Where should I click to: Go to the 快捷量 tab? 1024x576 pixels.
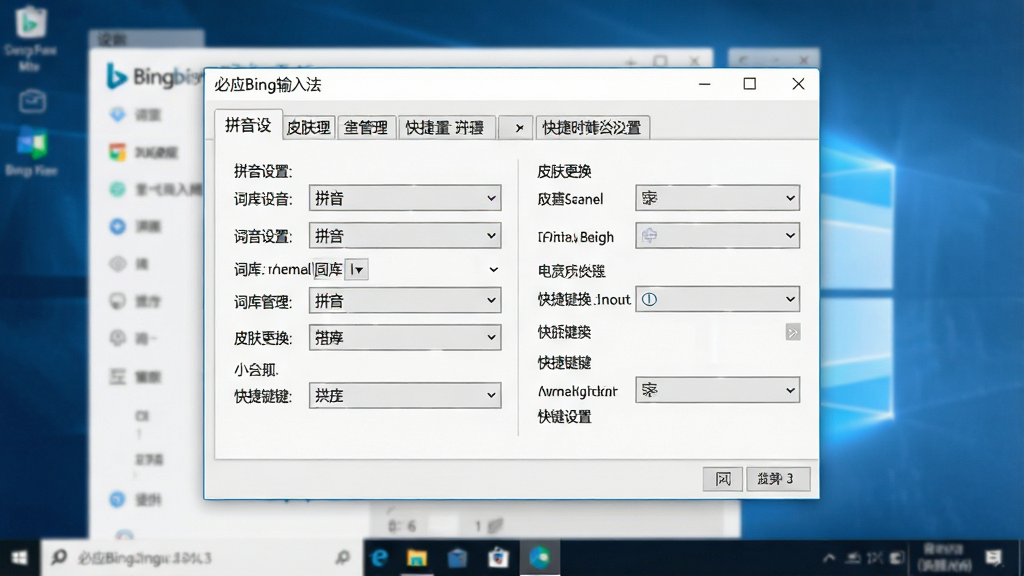447,127
